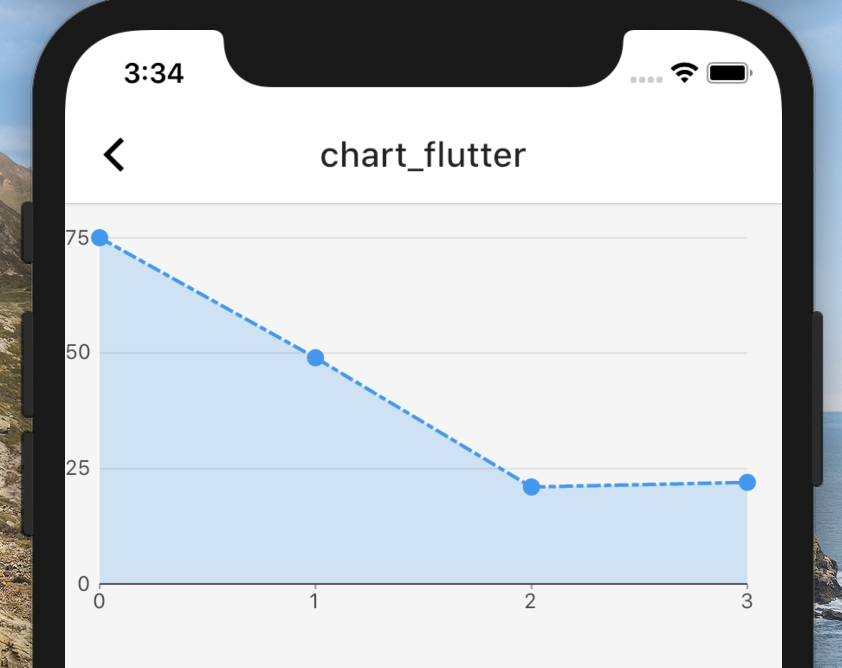Select the data point above x-axis label 1

coord(315,356)
